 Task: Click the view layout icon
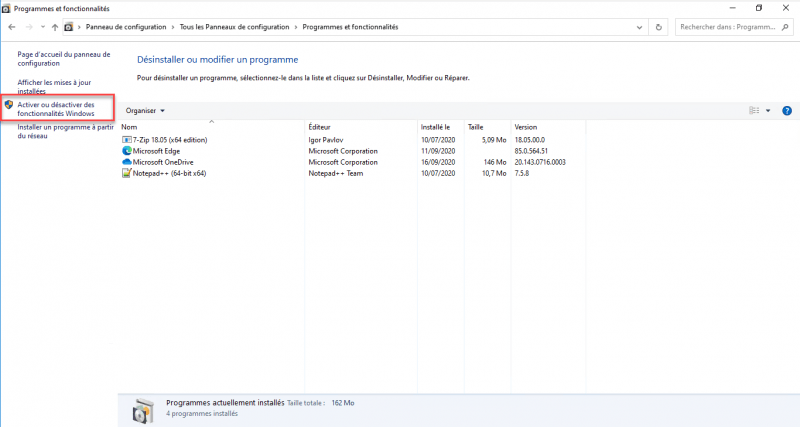tap(754, 111)
